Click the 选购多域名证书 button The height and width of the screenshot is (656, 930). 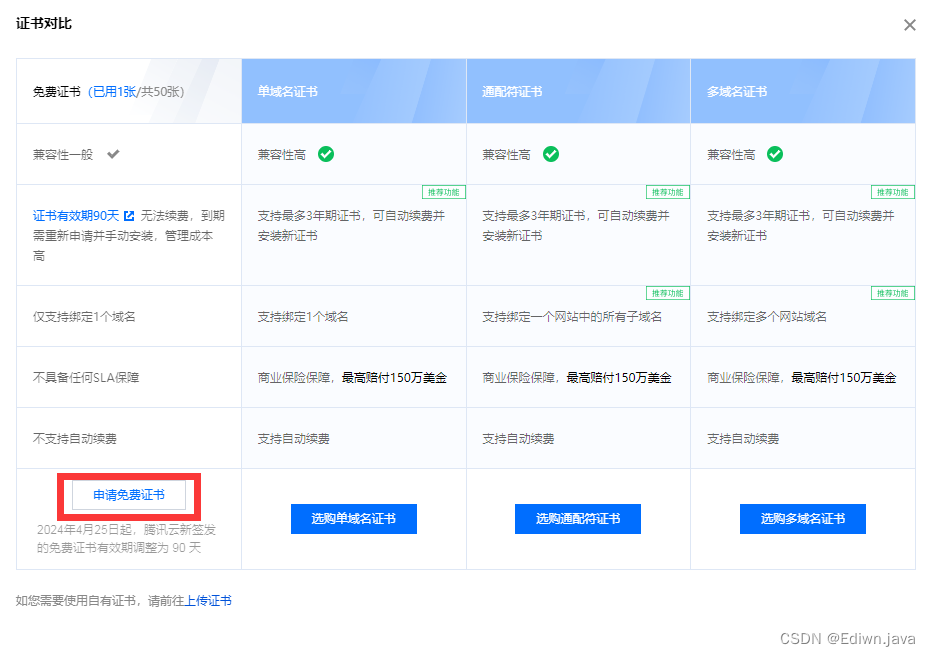click(x=802, y=519)
